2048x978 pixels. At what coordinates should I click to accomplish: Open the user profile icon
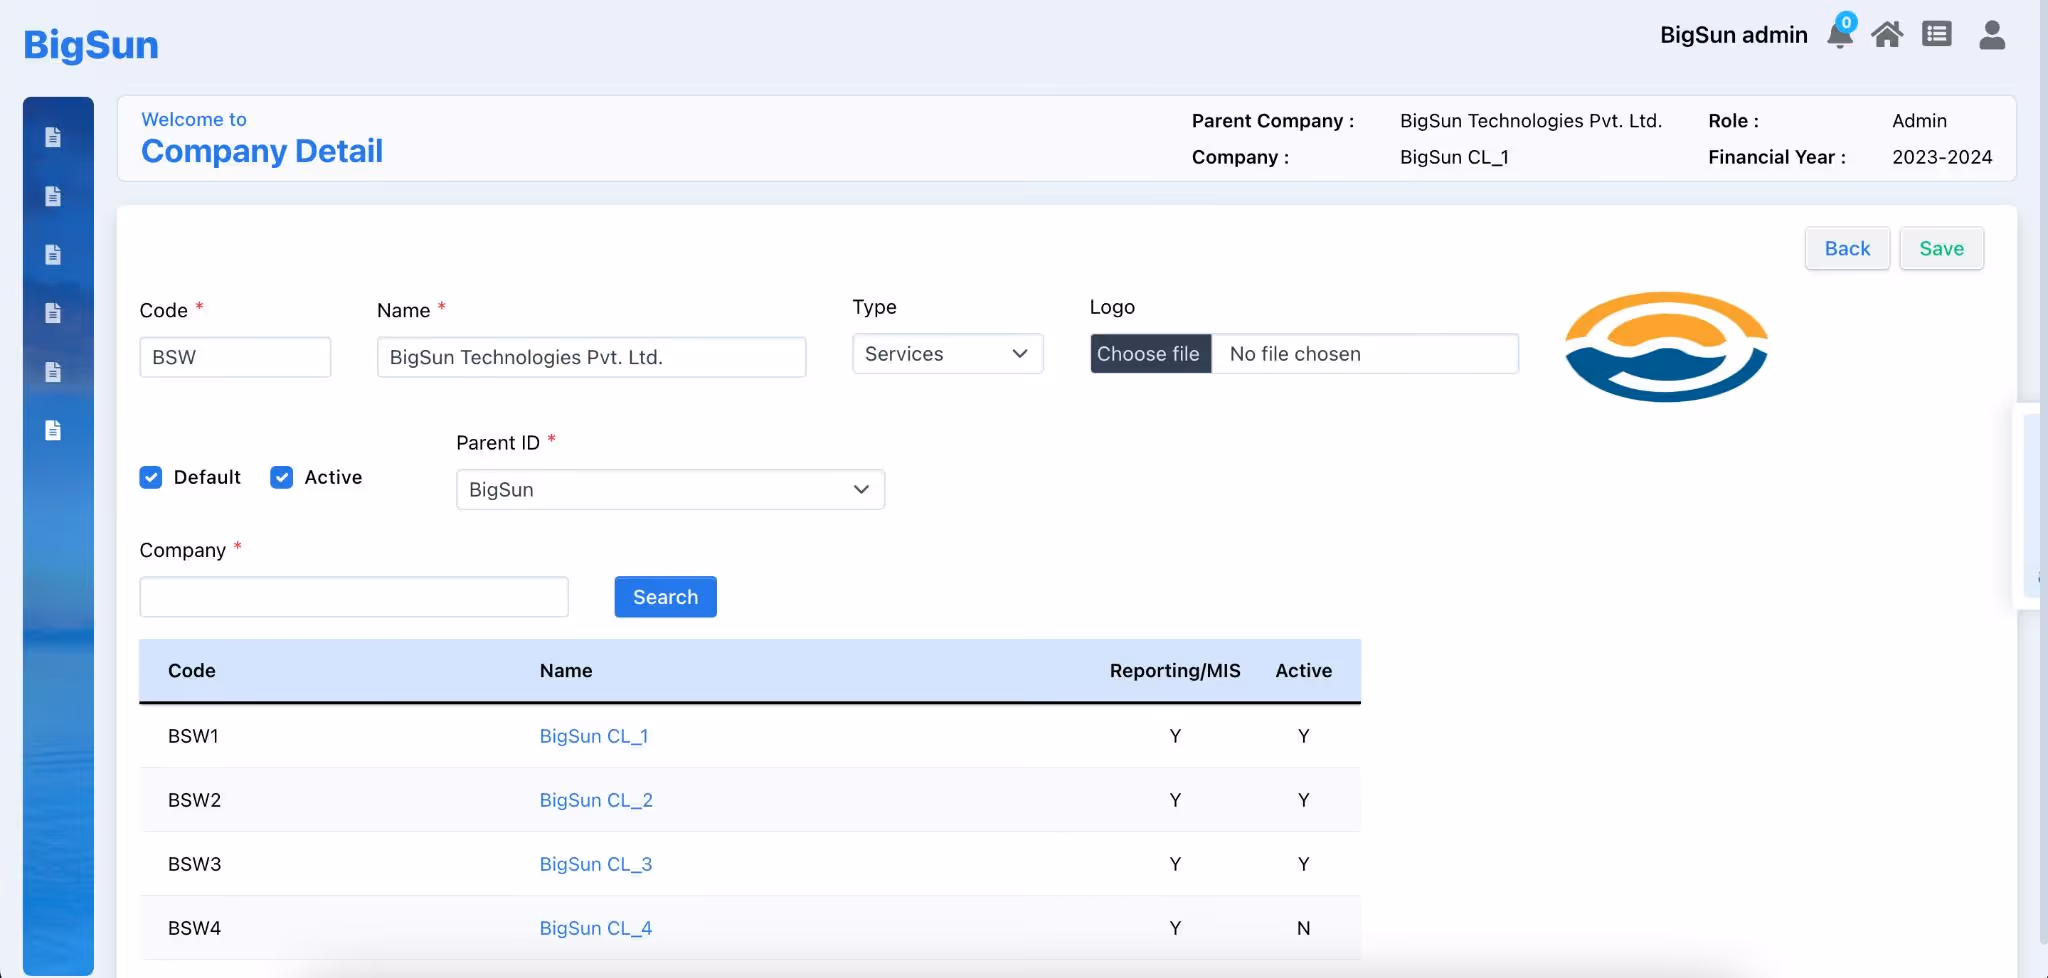[x=1992, y=34]
